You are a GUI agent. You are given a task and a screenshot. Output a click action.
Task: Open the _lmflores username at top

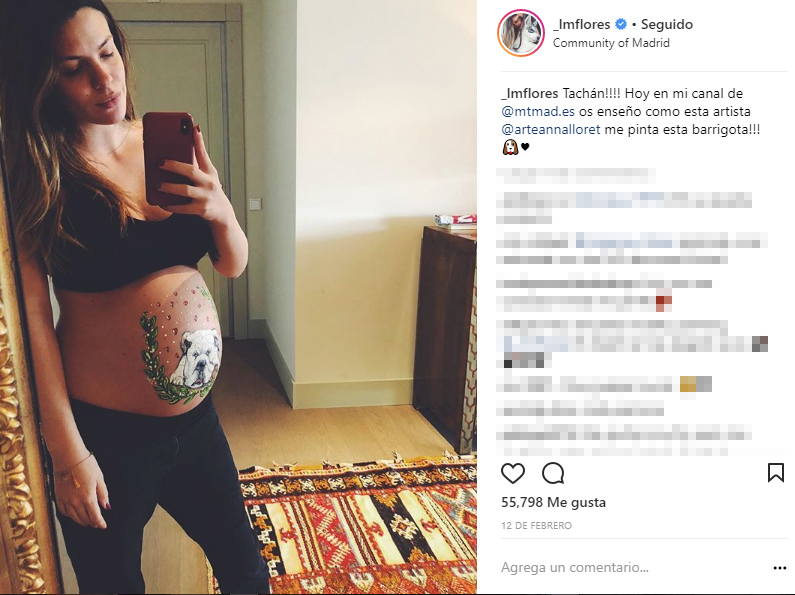(x=582, y=24)
